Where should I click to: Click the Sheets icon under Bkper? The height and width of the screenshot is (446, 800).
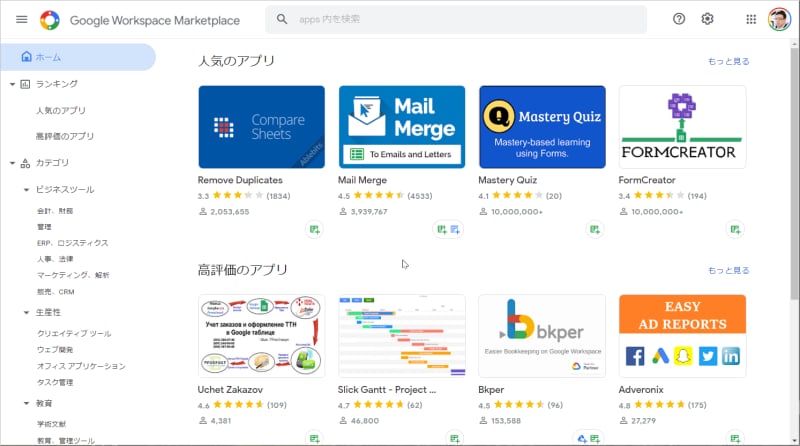(x=595, y=439)
